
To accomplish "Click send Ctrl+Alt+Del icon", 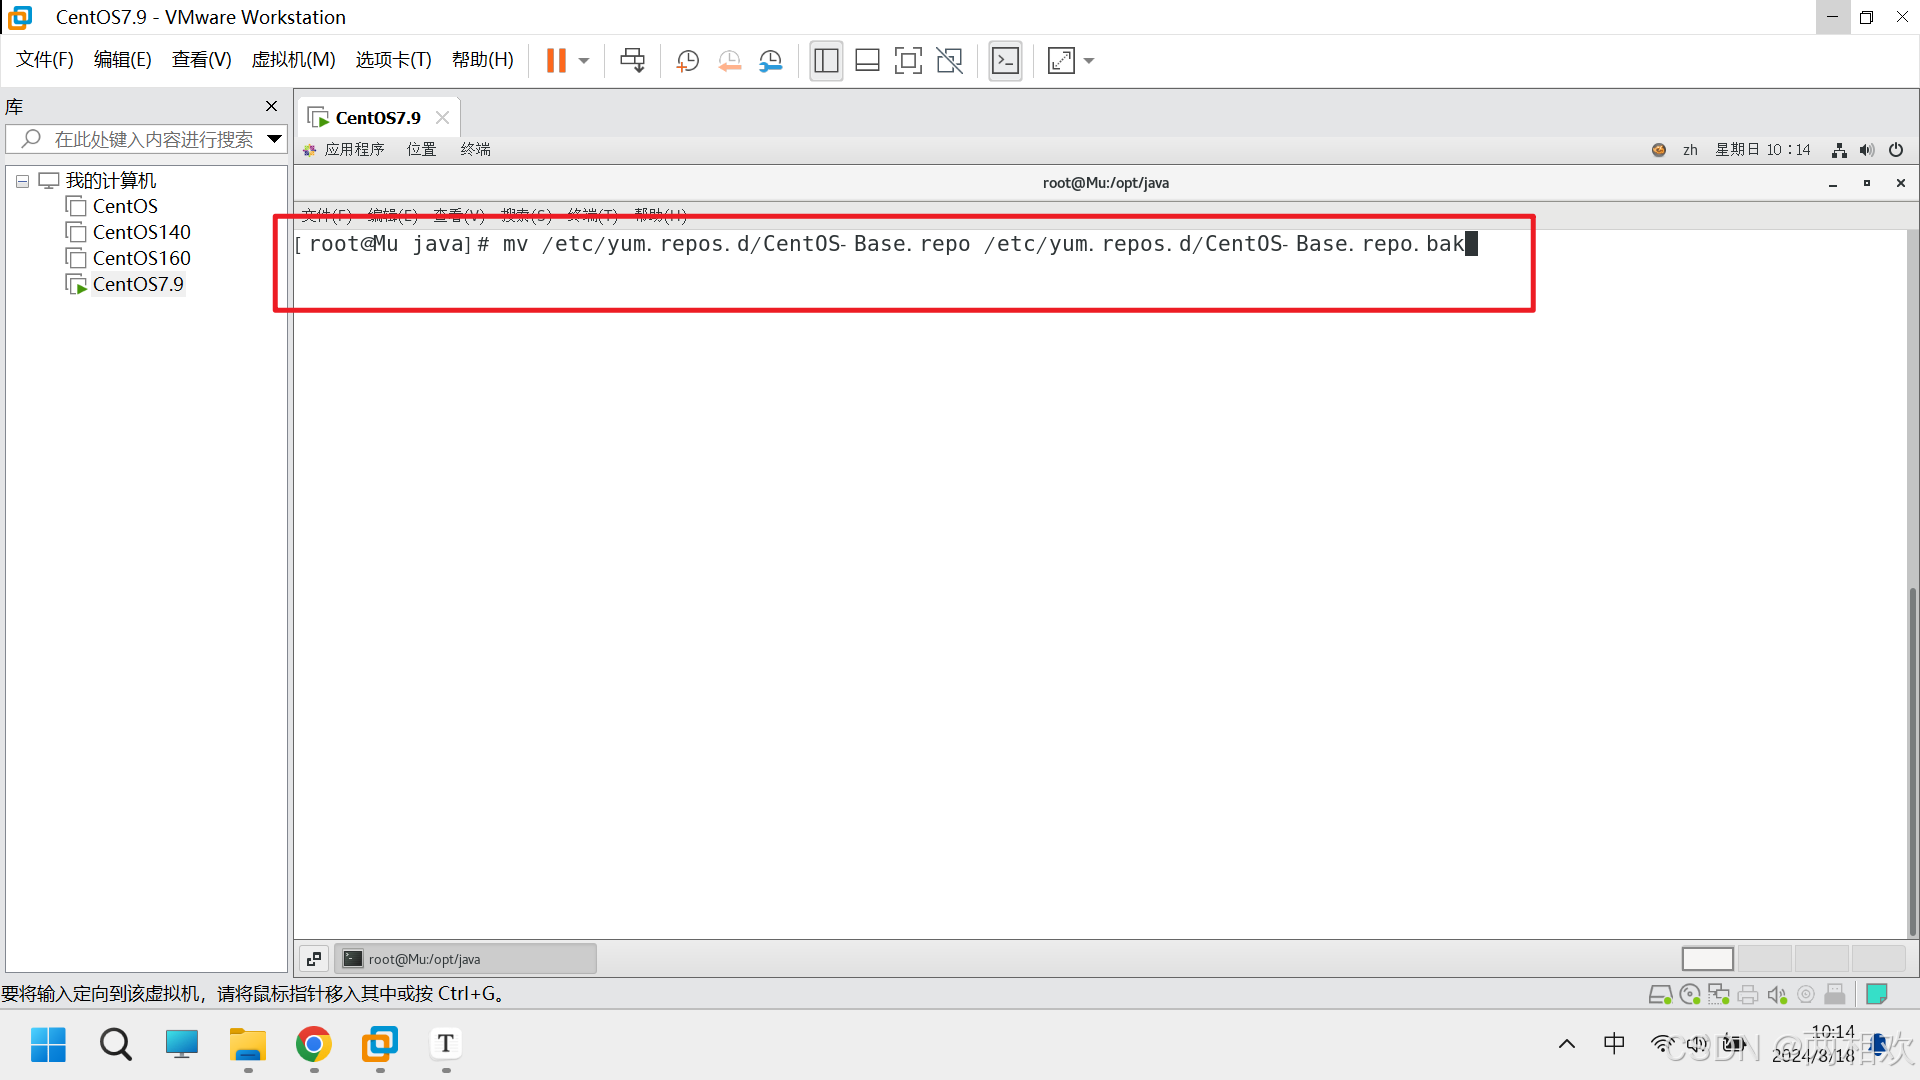I will 632,61.
